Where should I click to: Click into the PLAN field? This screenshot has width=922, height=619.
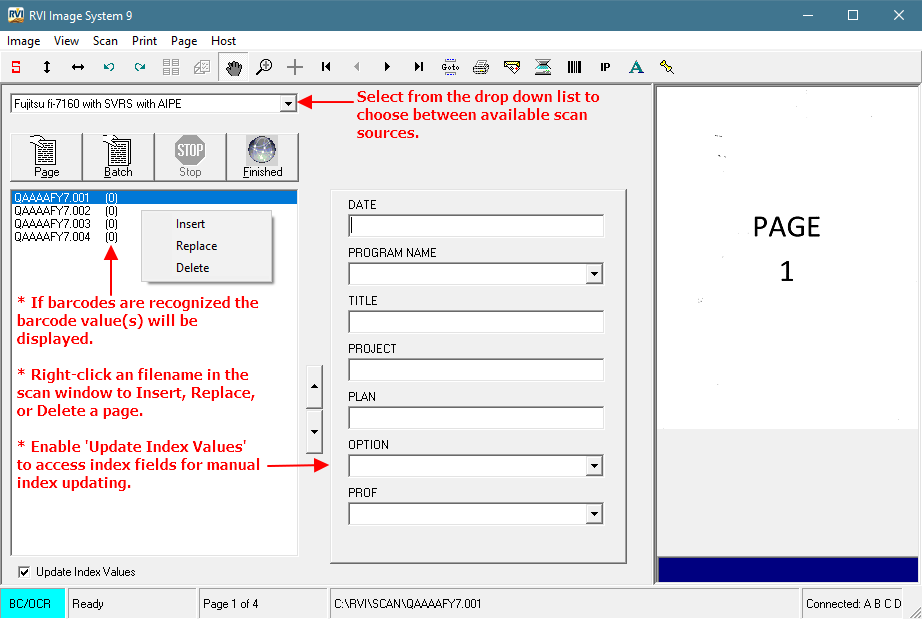pyautogui.click(x=476, y=418)
